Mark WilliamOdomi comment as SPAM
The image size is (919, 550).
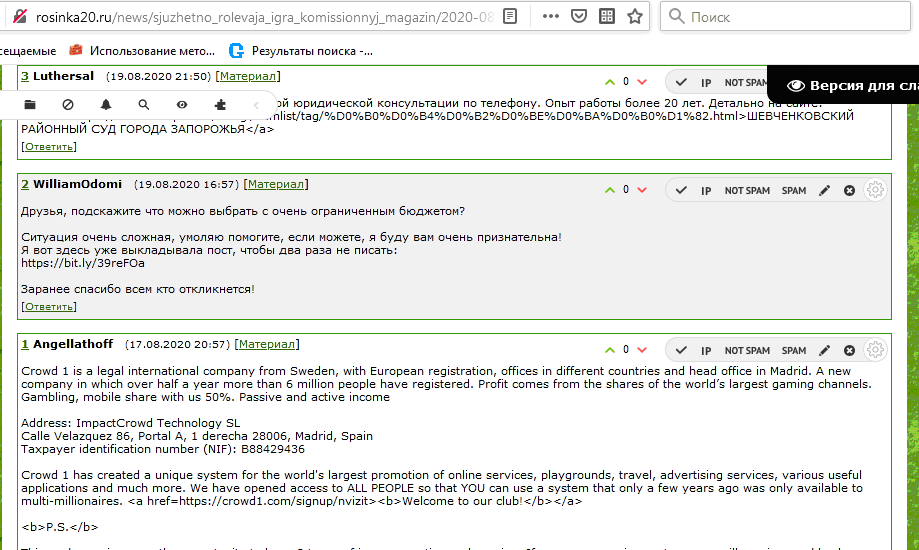click(794, 191)
